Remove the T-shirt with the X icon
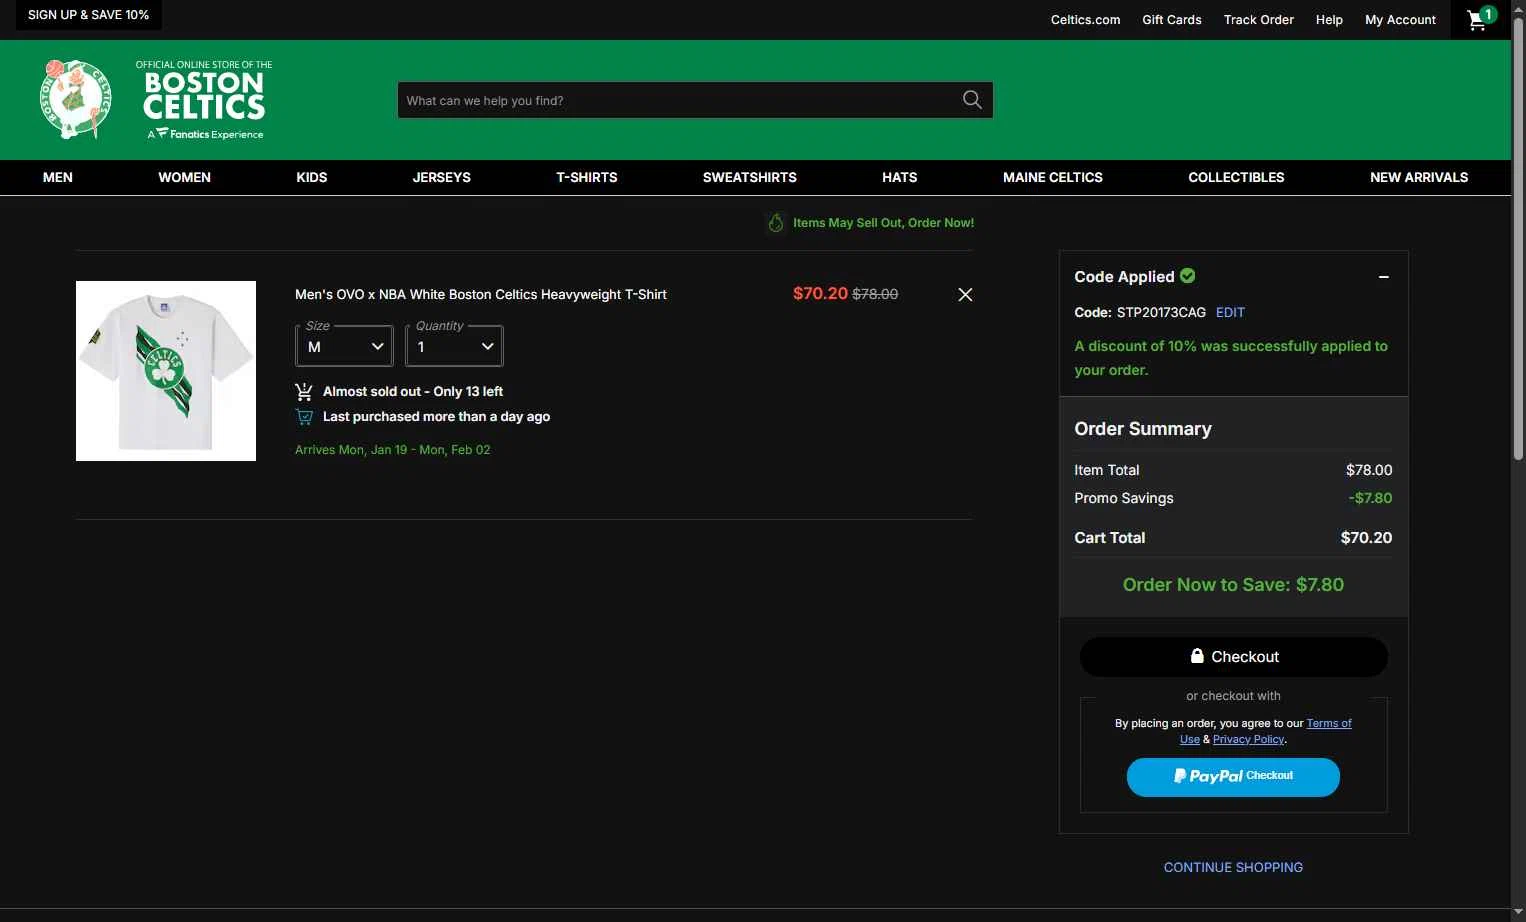This screenshot has height=922, width=1526. coord(965,294)
